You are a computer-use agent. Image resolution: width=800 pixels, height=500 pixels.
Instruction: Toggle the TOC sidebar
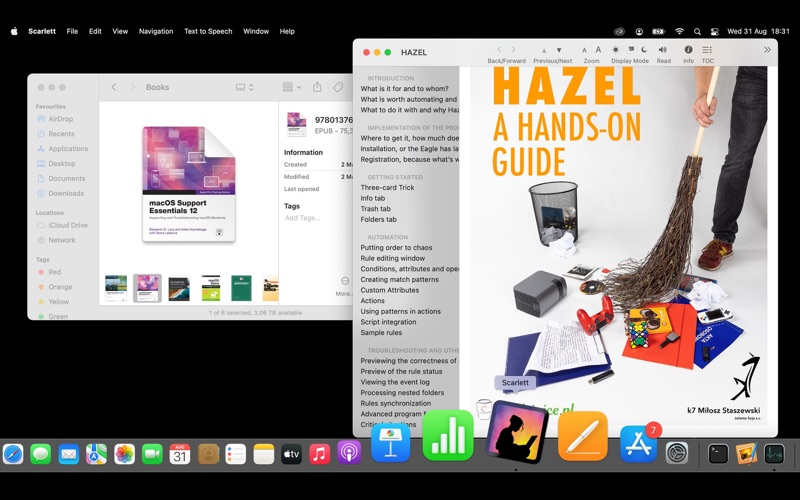(707, 50)
